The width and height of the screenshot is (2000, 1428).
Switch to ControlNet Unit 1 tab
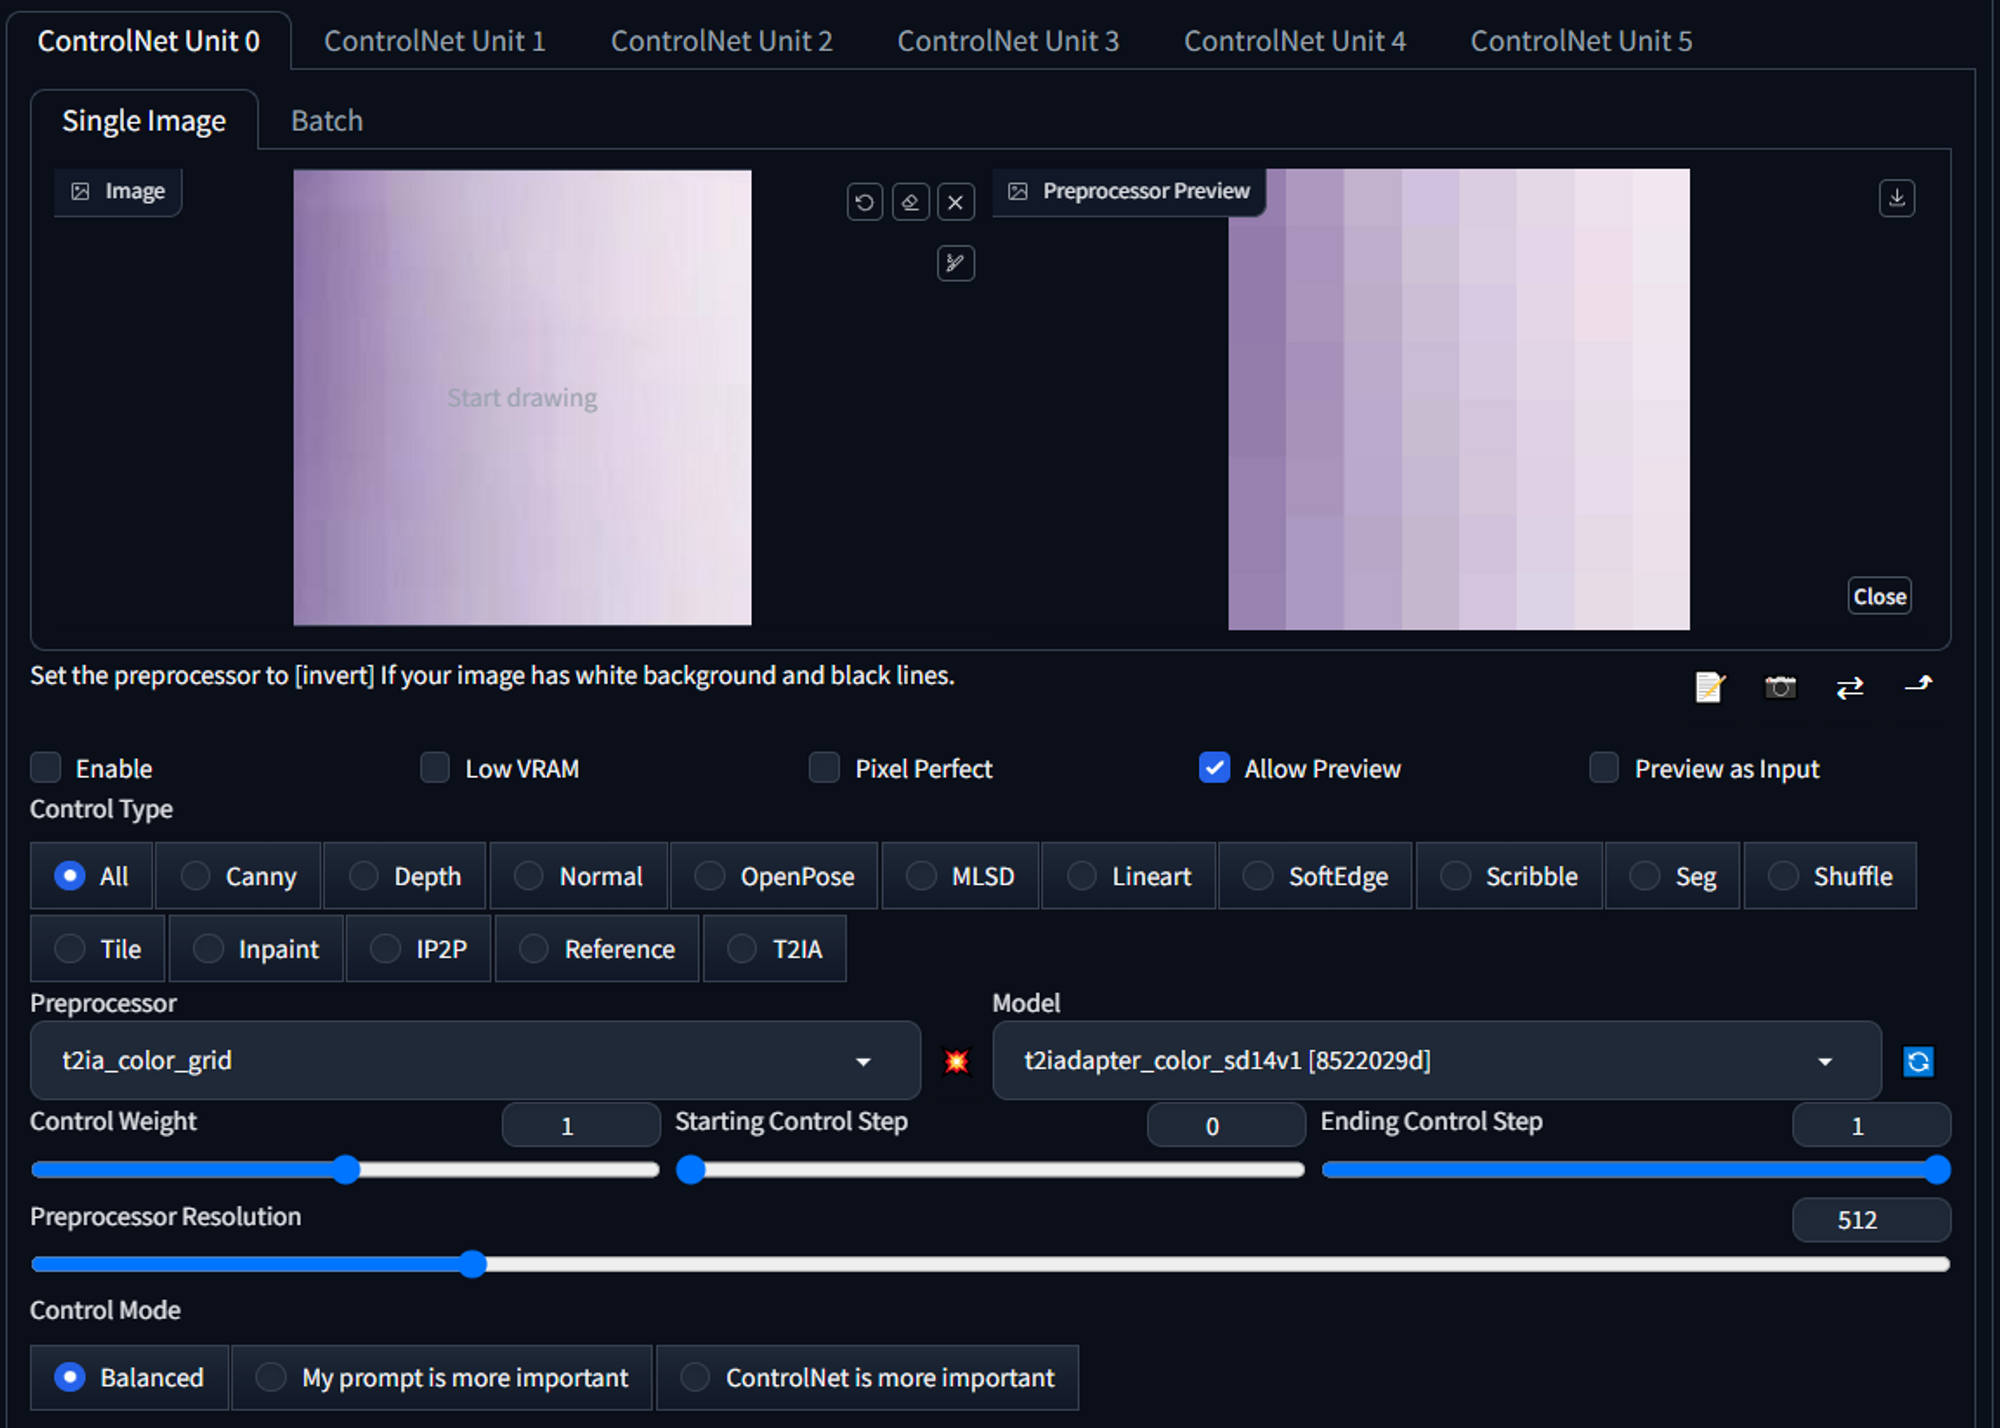[434, 41]
